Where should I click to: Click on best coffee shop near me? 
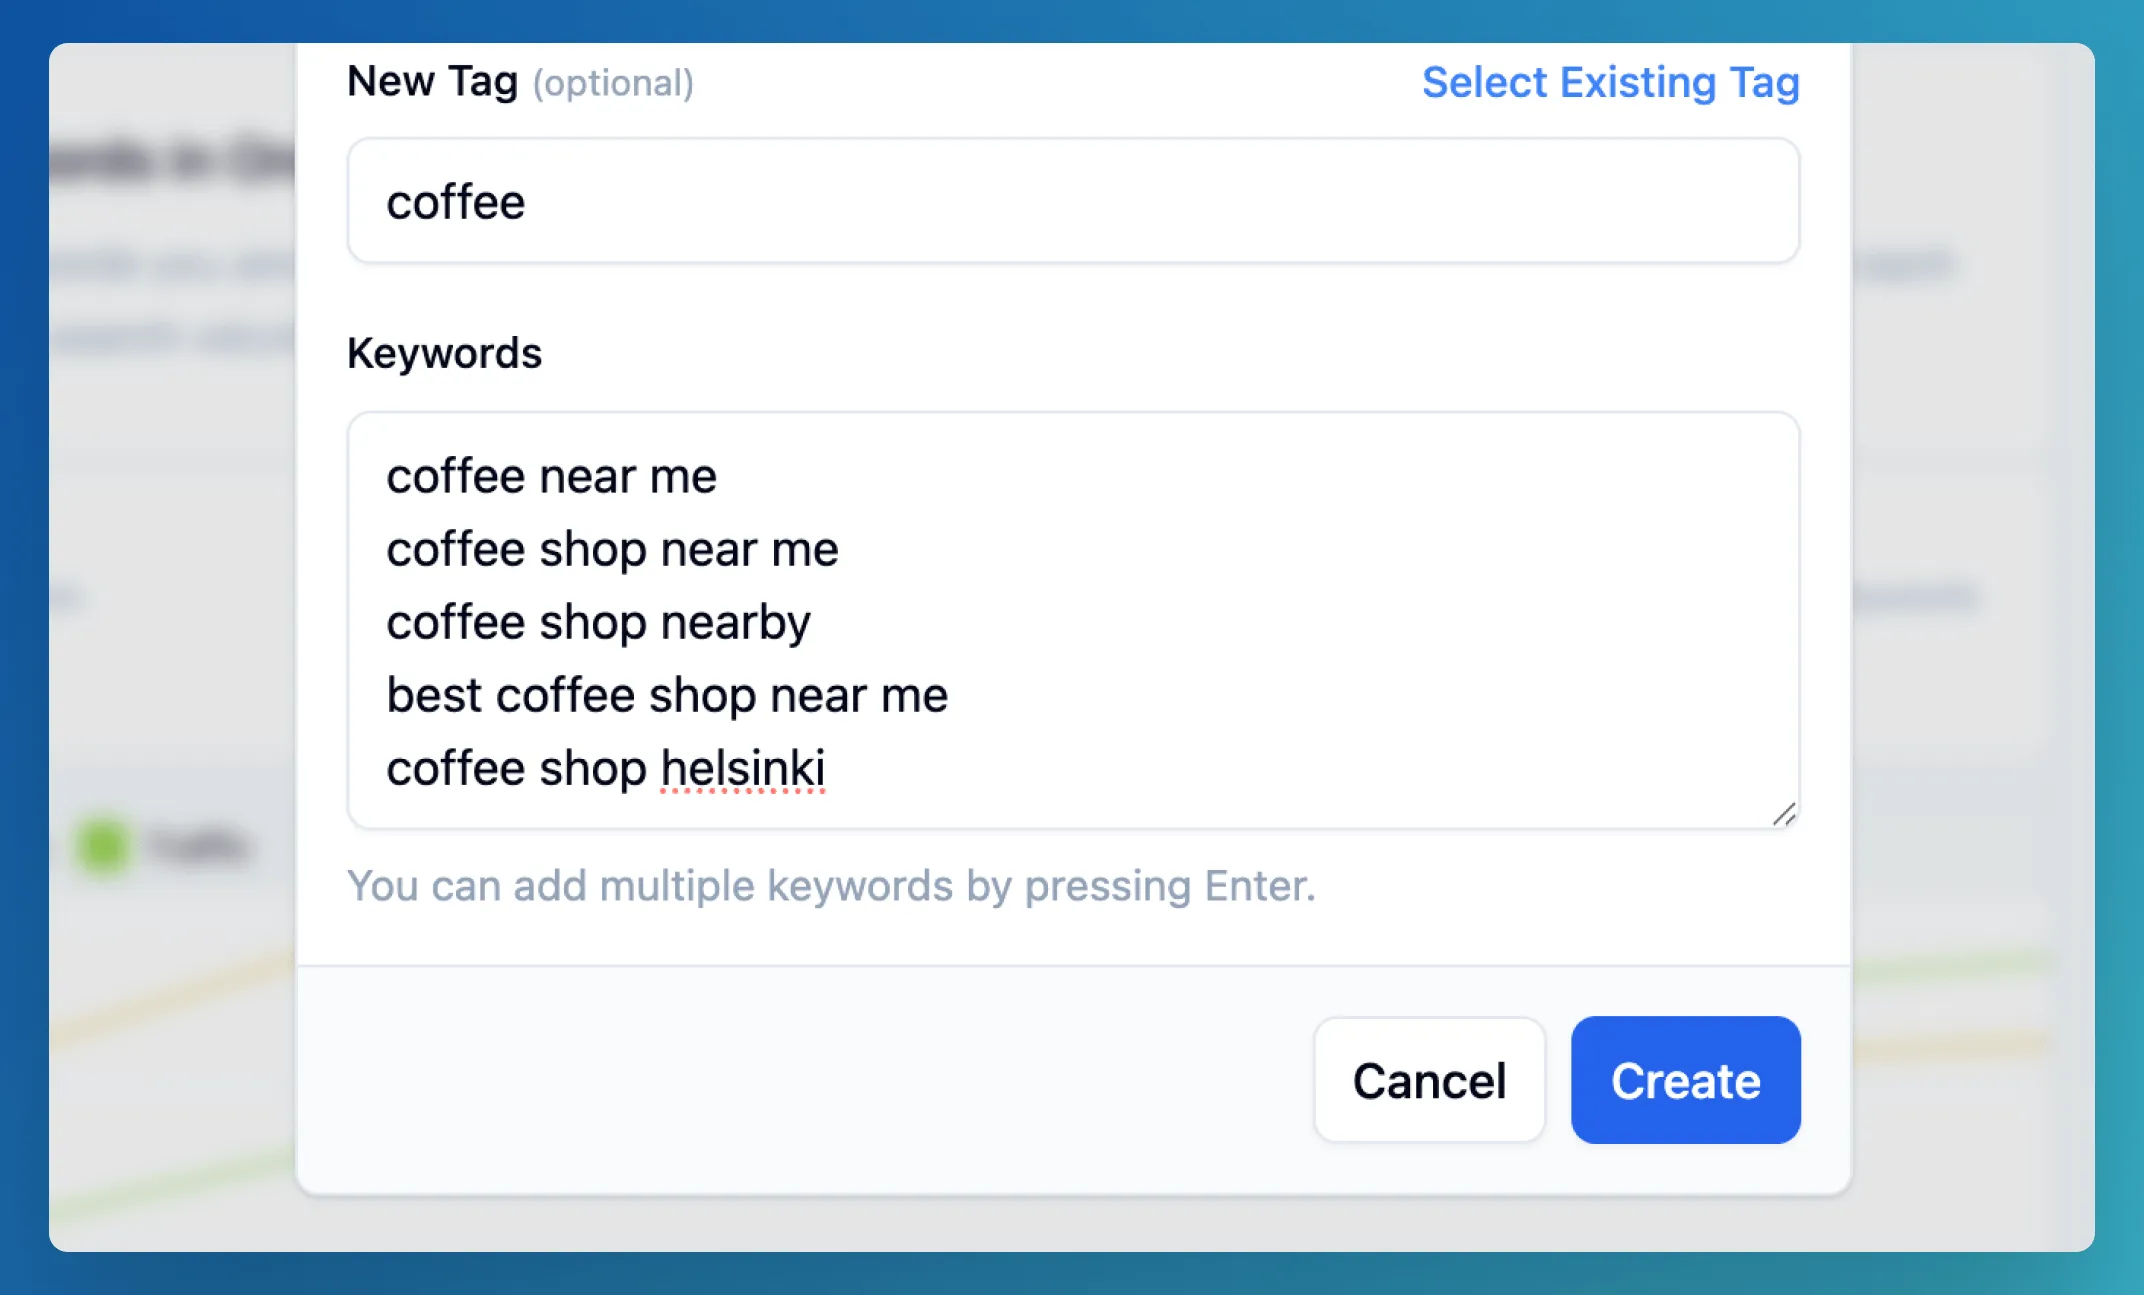(x=667, y=694)
